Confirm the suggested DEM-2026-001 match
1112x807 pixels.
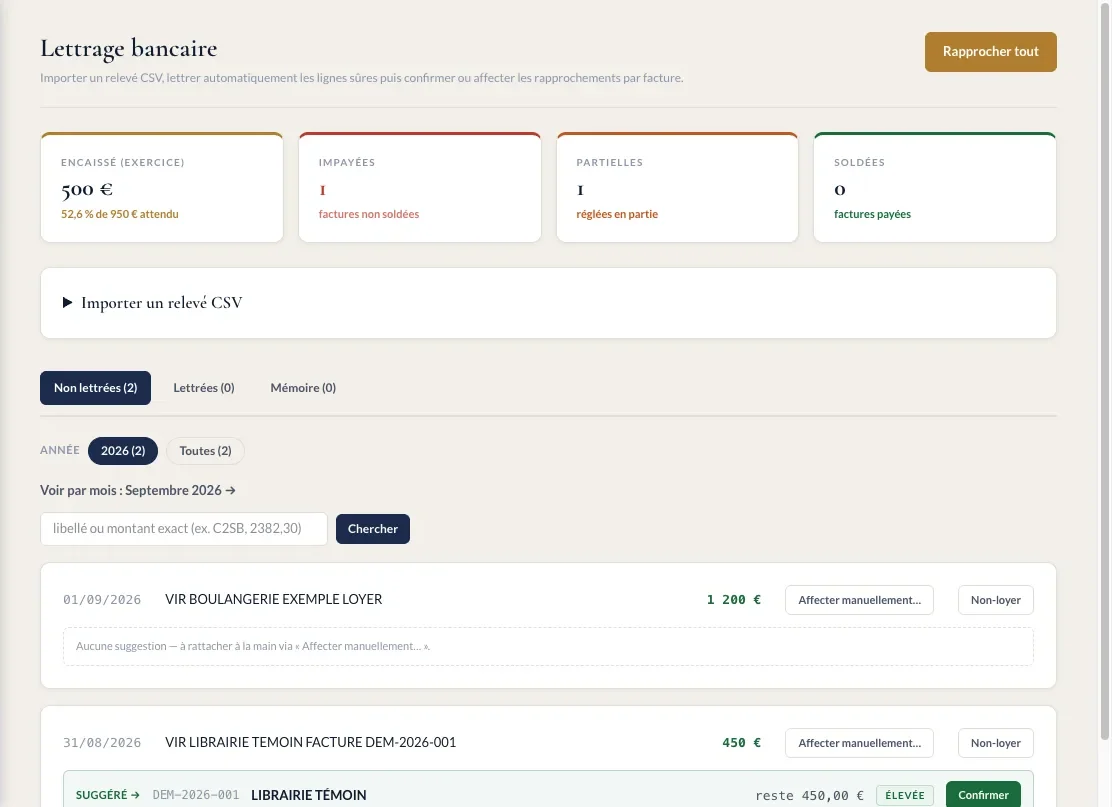click(x=983, y=795)
